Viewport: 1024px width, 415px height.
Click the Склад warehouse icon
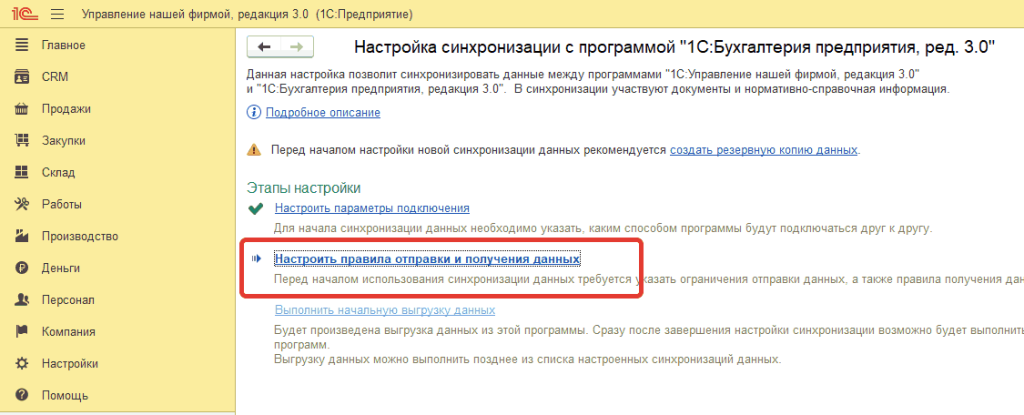[22, 173]
